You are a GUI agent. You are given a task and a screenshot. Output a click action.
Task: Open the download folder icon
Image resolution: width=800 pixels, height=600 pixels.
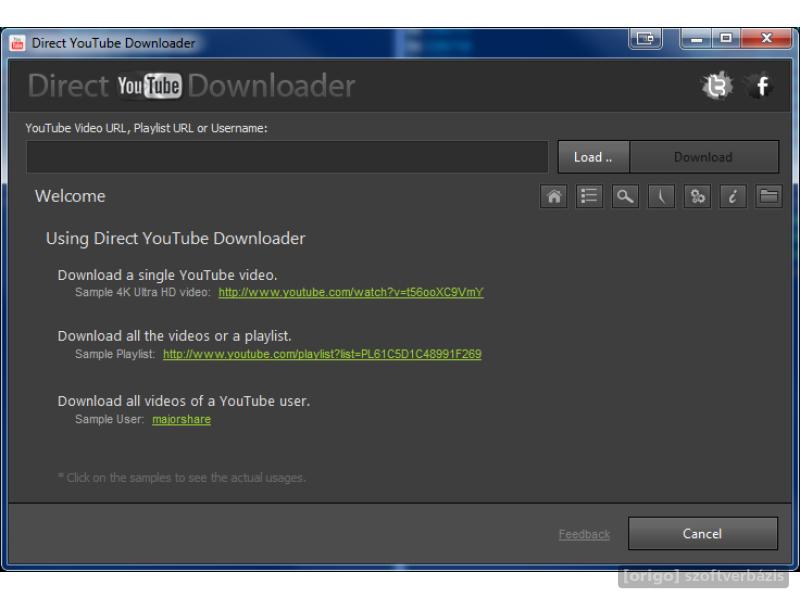pyautogui.click(x=769, y=196)
